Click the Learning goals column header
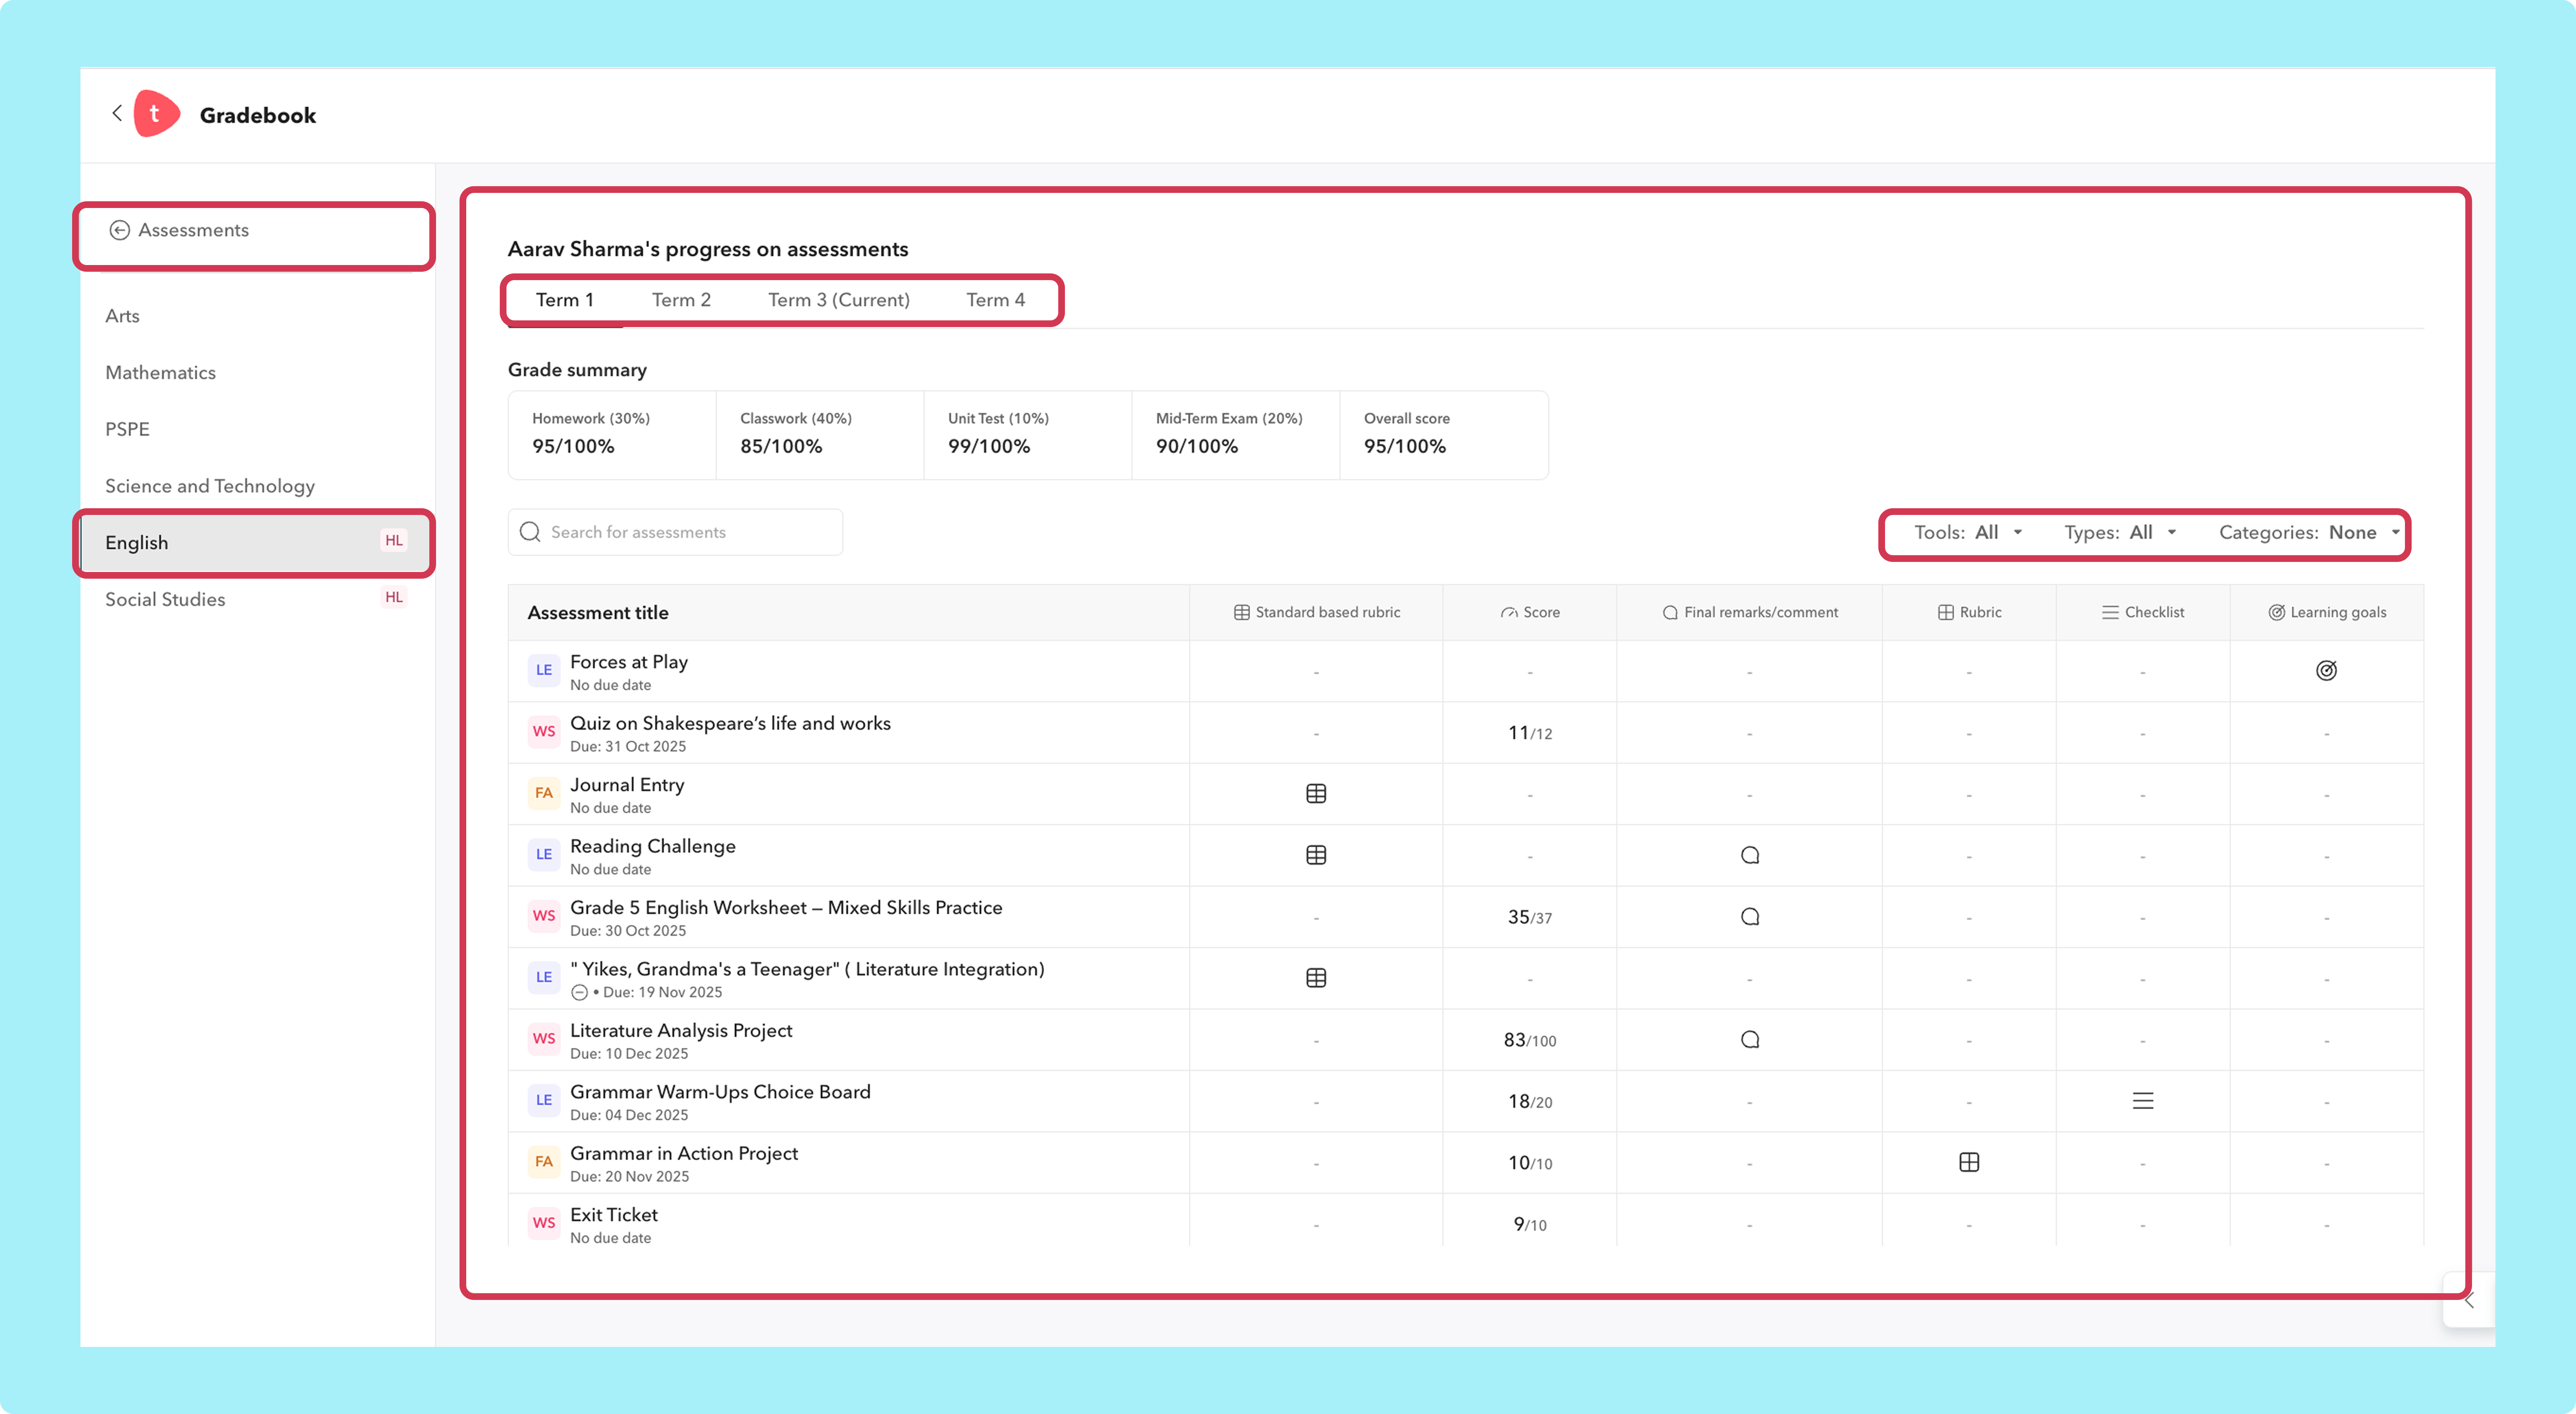Screen dimensions: 2576x1414 pyautogui.click(x=2327, y=612)
